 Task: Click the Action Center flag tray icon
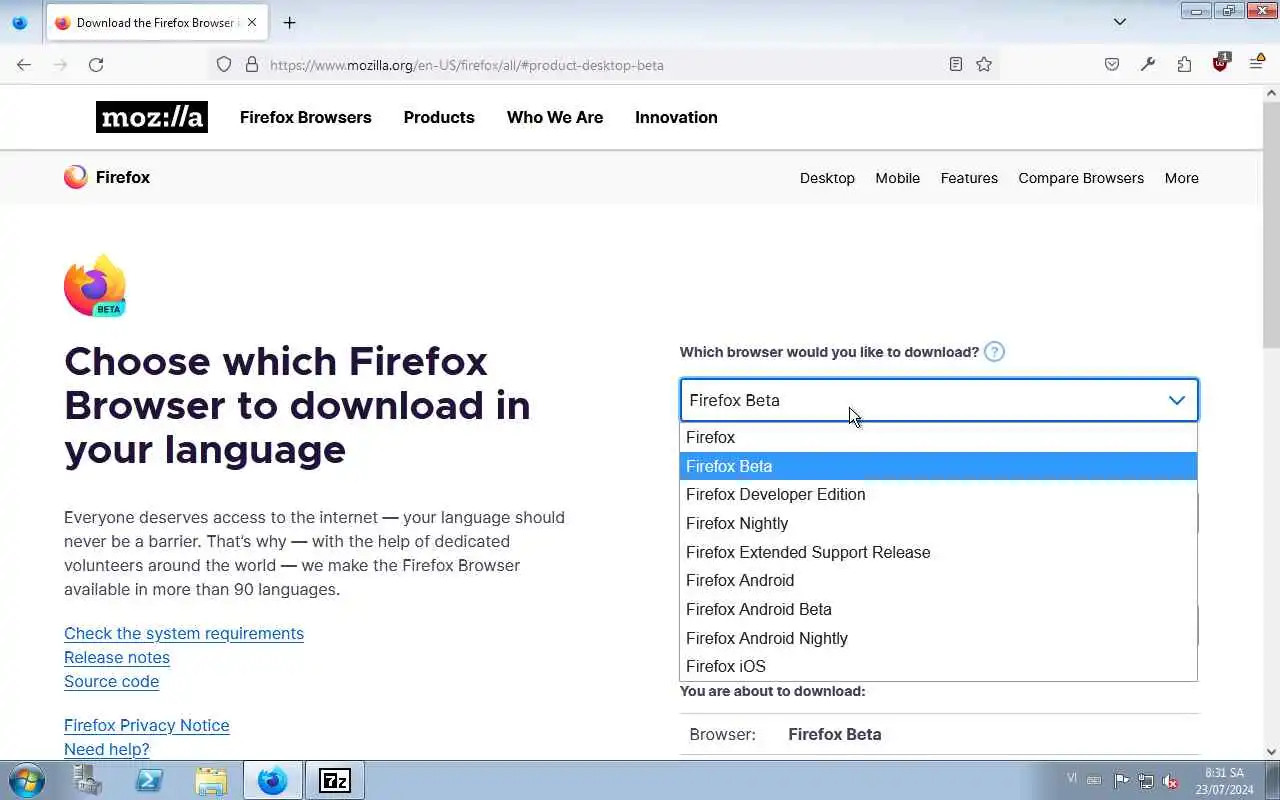pos(1121,780)
